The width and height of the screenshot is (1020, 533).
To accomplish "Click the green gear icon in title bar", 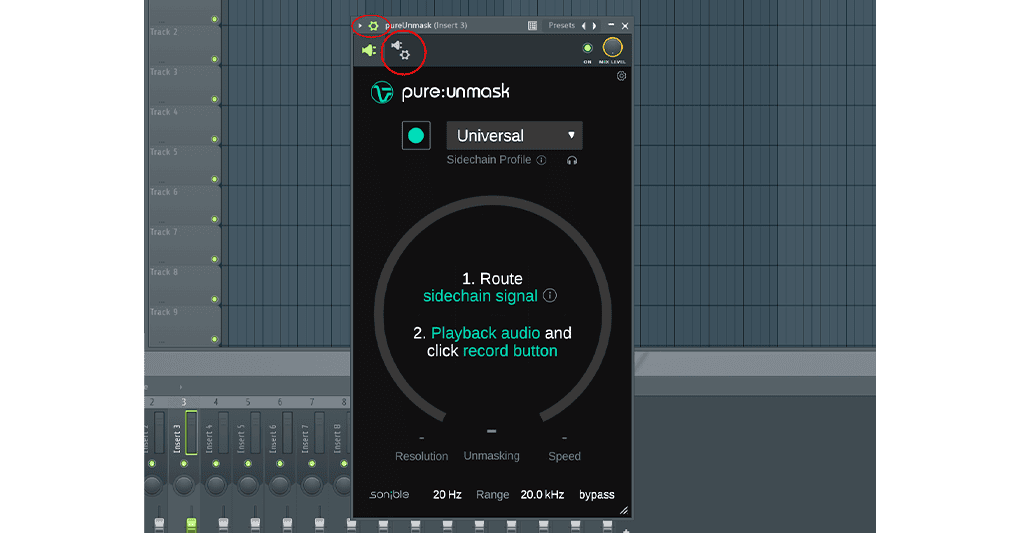I will 373,25.
